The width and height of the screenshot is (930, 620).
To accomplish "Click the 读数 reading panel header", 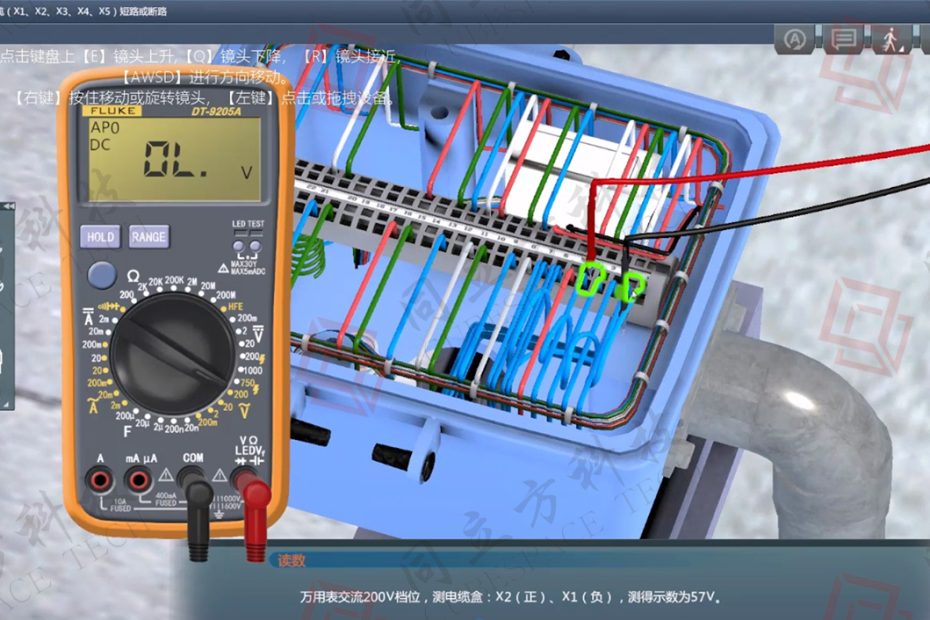I will tap(291, 560).
